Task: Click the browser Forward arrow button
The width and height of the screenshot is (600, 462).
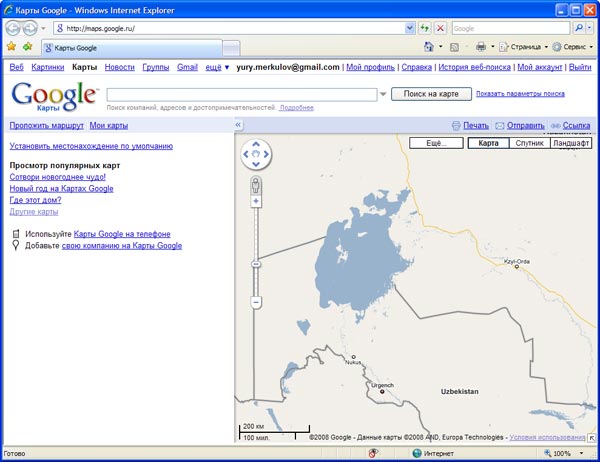Action: tap(30, 28)
